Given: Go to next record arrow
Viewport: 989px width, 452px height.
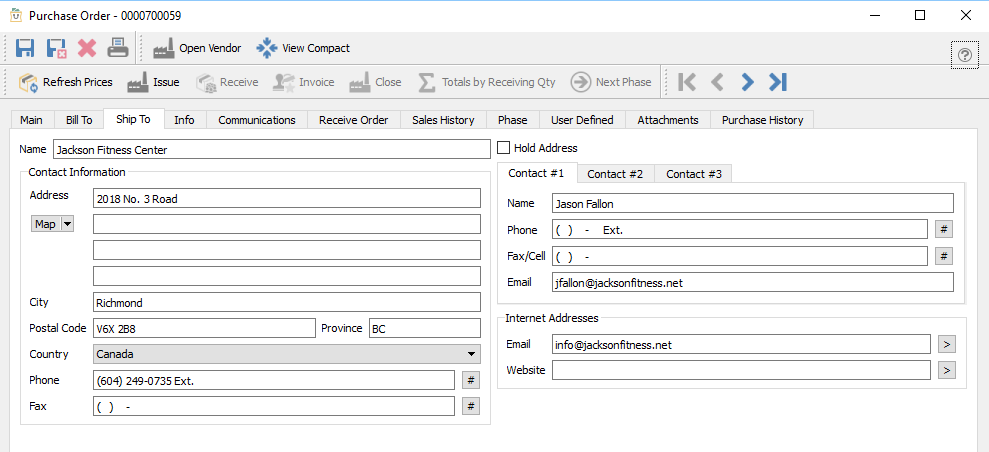Looking at the screenshot, I should tap(747, 82).
